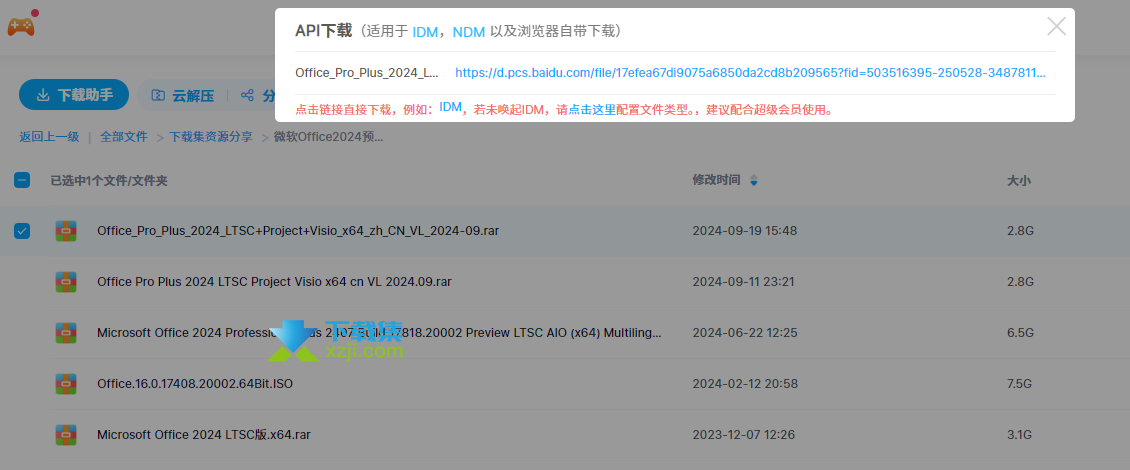Go to 下载集资源分享 breadcrumb

click(x=210, y=136)
